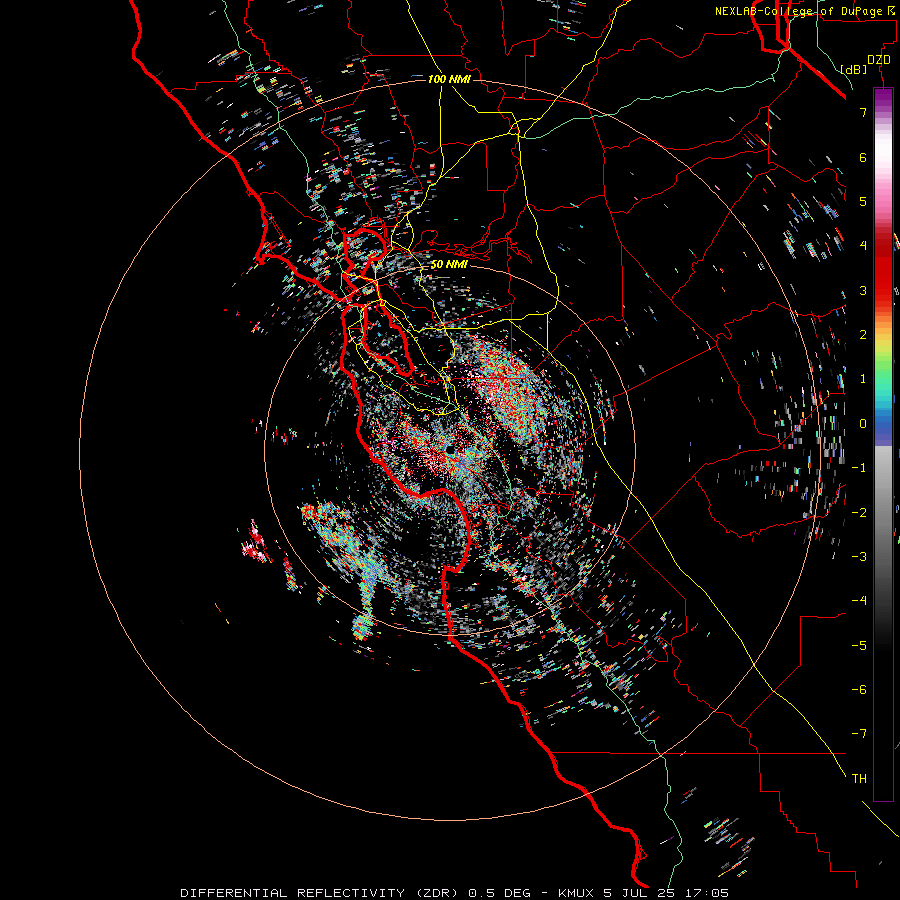The width and height of the screenshot is (900, 900).
Task: Select the "-6" value on the dB scale
Action: 859,690
